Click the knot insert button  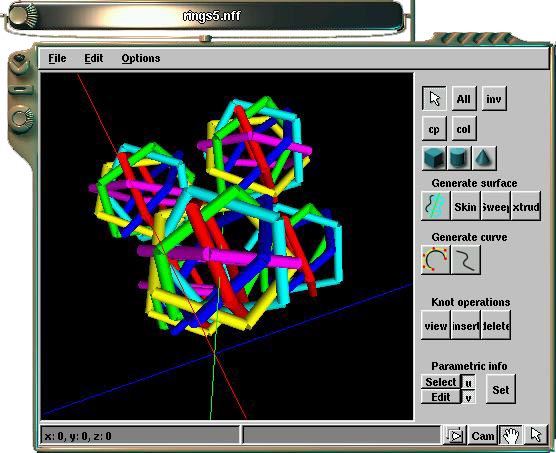[466, 325]
